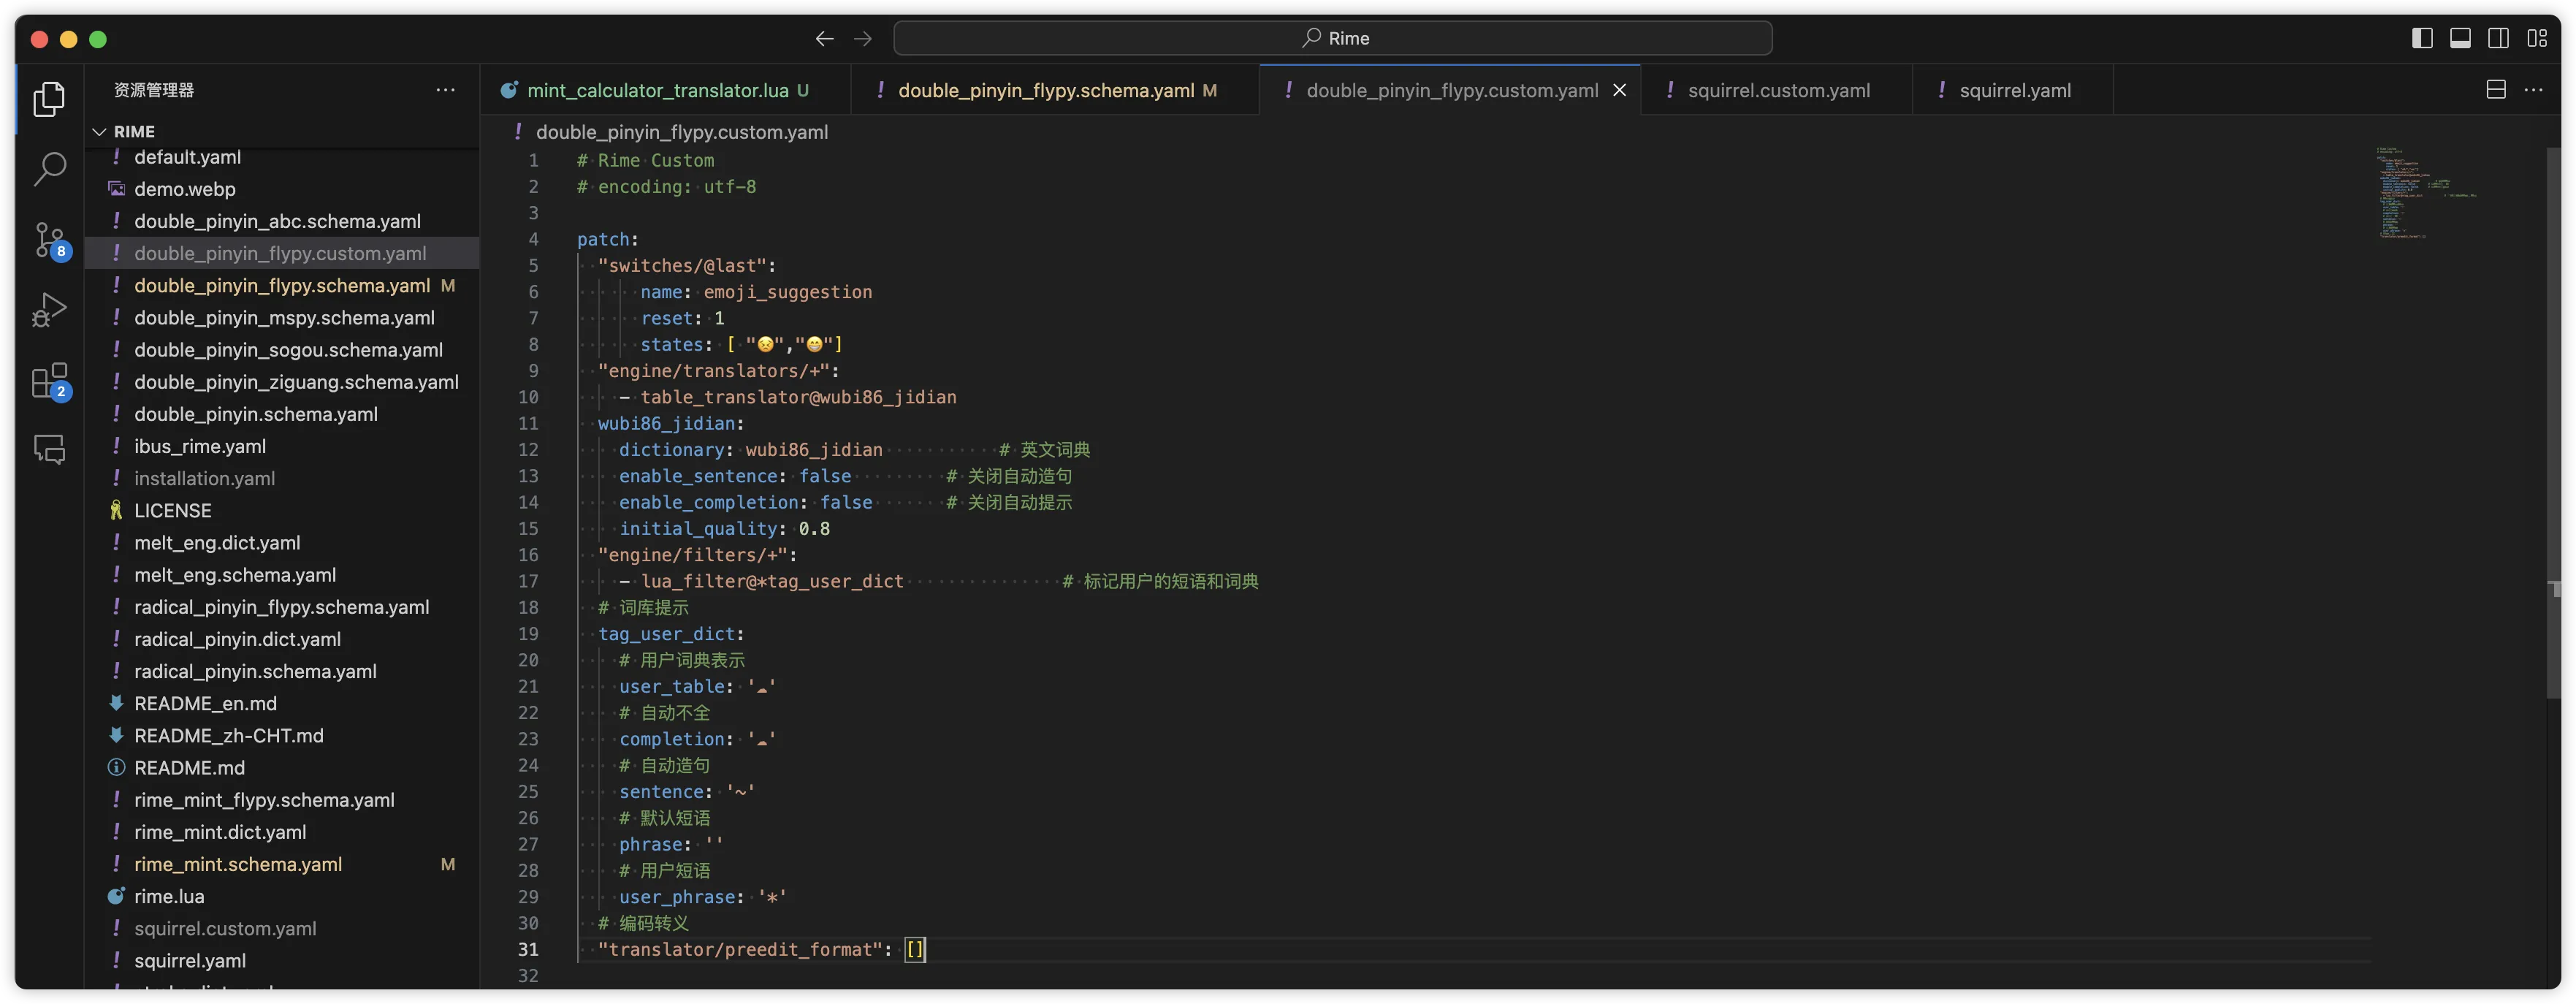Open modified rime_mint.schema.yaml file
The width and height of the screenshot is (2576, 1004).
[238, 864]
